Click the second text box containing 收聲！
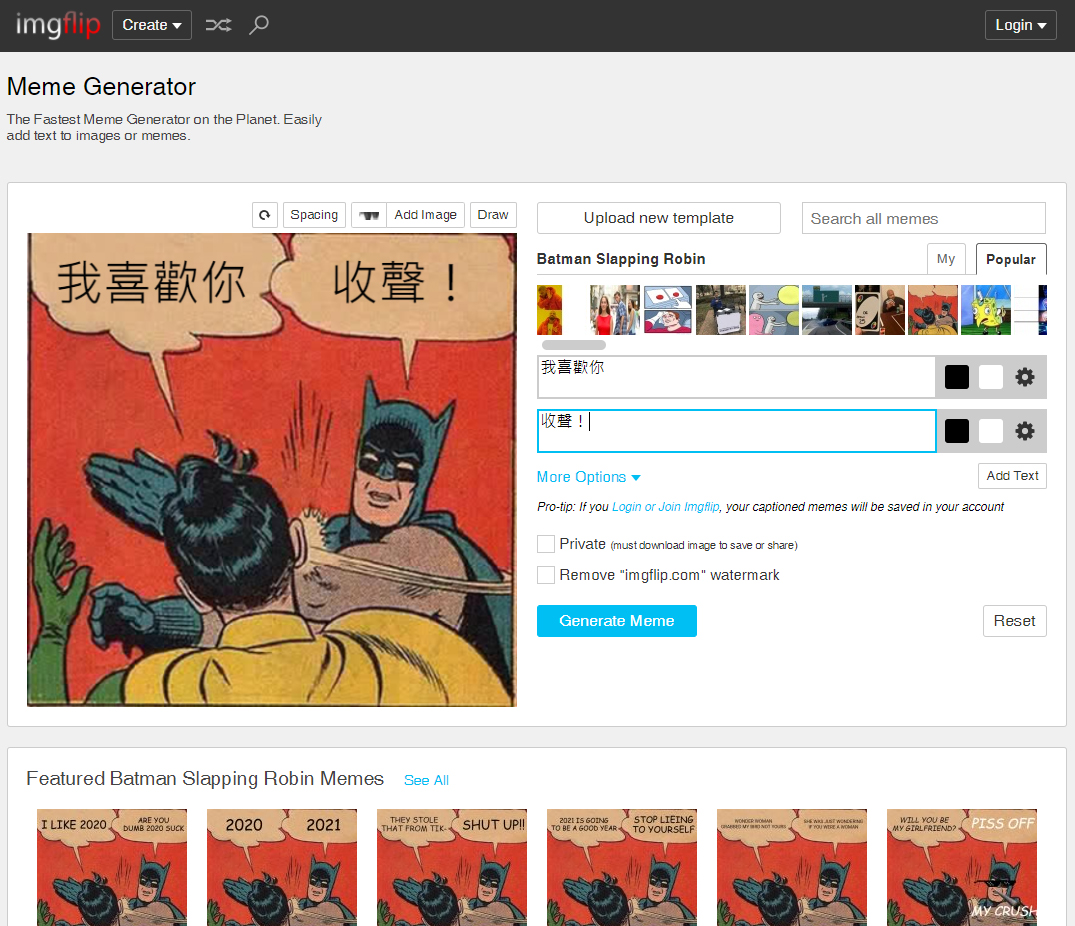 [x=736, y=431]
